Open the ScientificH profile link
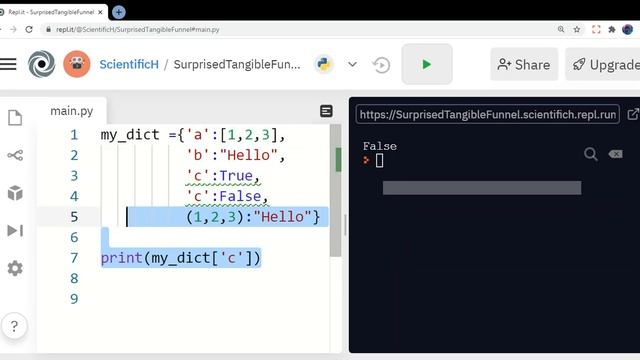This screenshot has height=360, width=640. coord(129,64)
